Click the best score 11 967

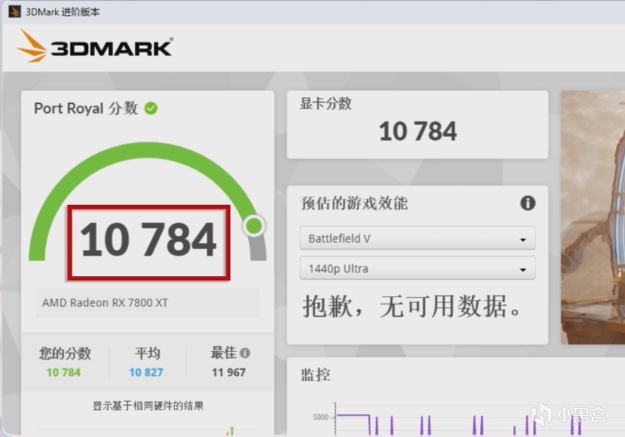coord(229,372)
